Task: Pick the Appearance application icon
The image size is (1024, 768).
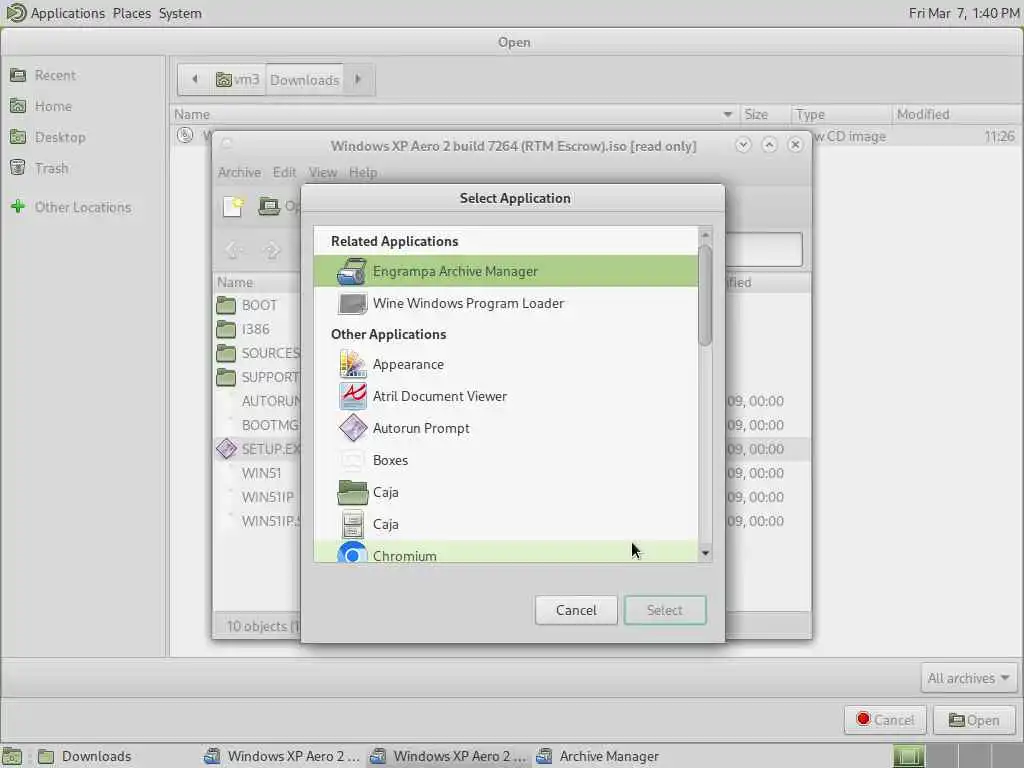Action: pyautogui.click(x=352, y=364)
